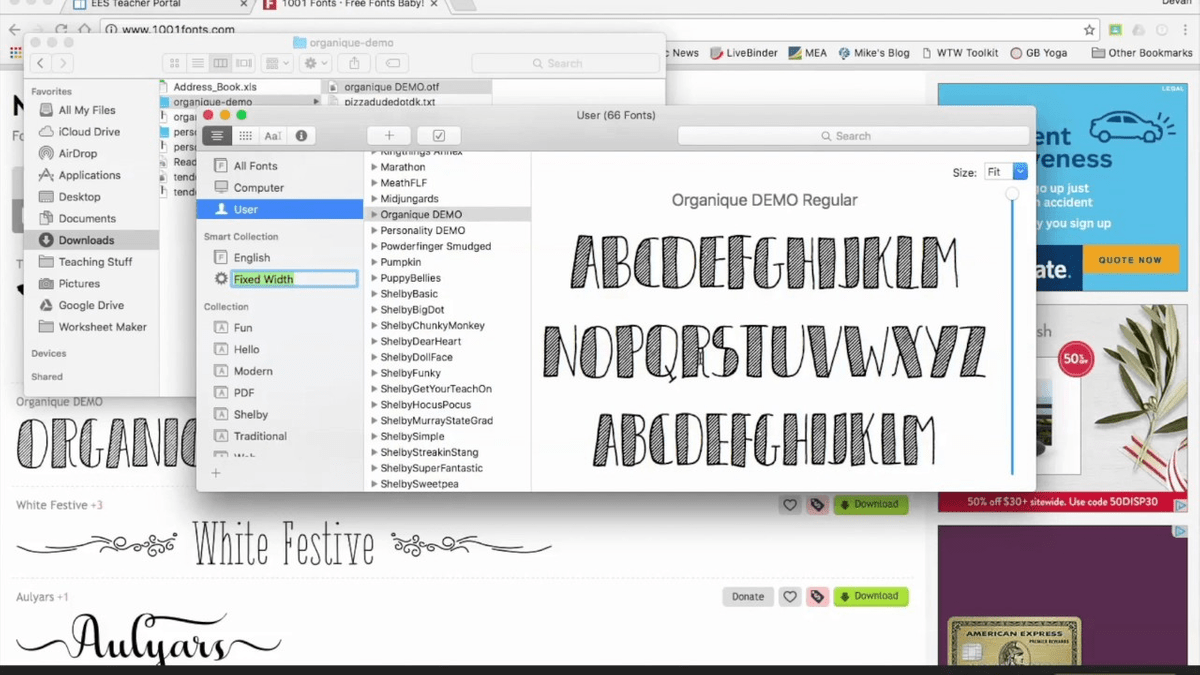Select the User font collection
Screen dimensions: 1200x675
(280, 210)
